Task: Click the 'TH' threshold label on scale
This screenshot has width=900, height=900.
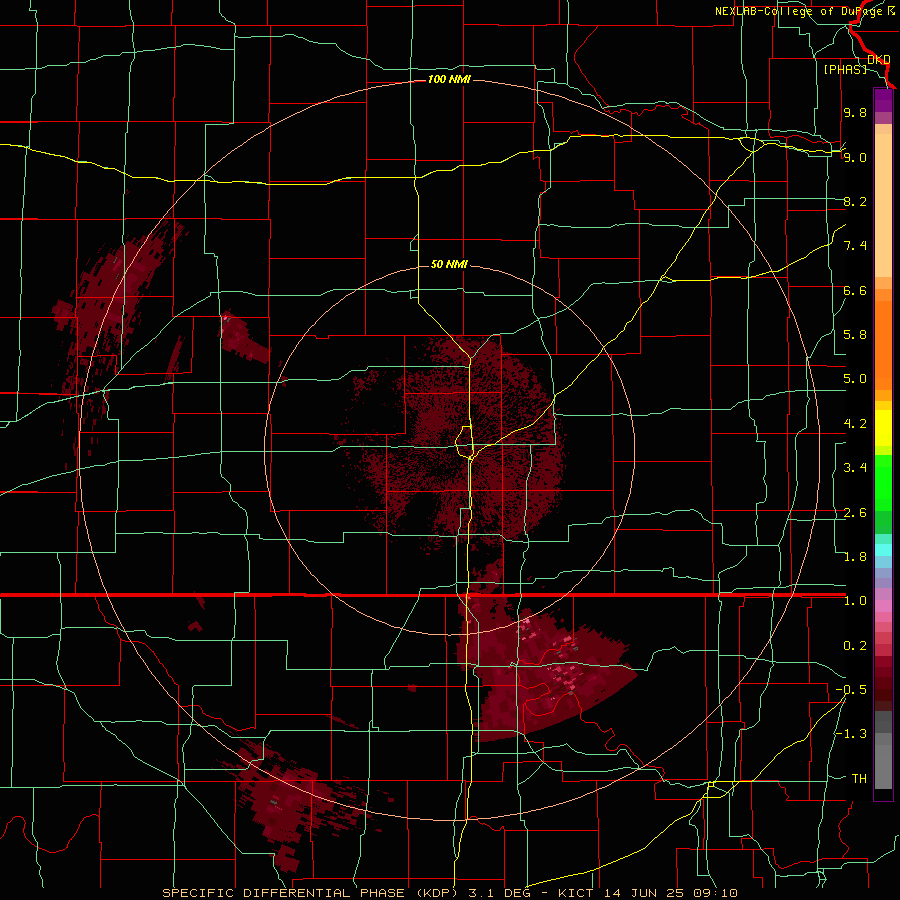Action: click(x=859, y=779)
